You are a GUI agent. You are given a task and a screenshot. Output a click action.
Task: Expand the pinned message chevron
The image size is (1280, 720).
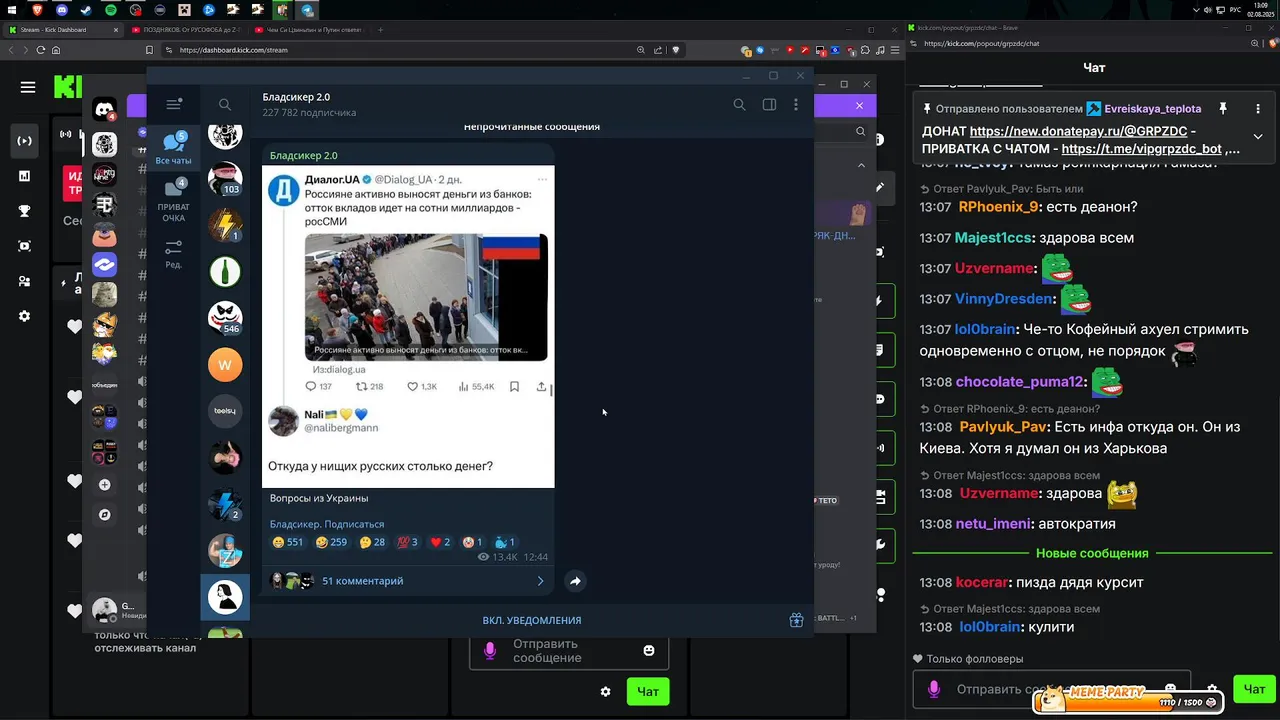point(1258,137)
